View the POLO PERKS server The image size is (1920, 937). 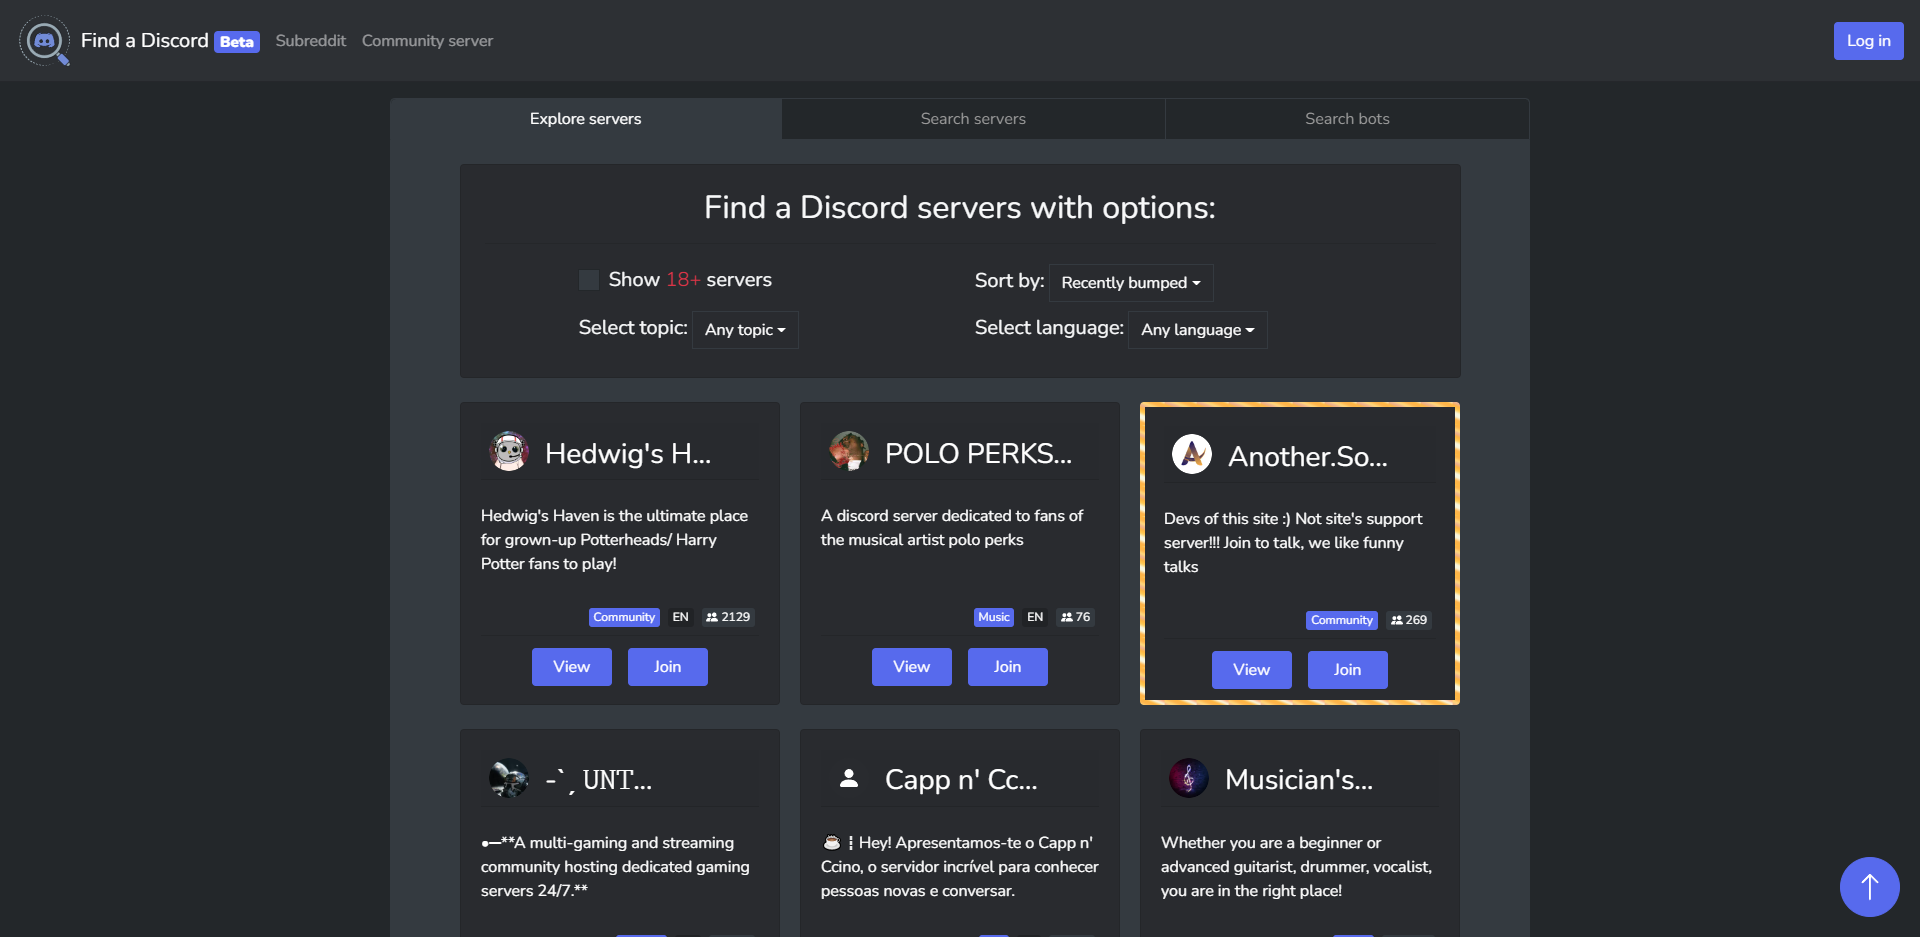click(x=911, y=667)
